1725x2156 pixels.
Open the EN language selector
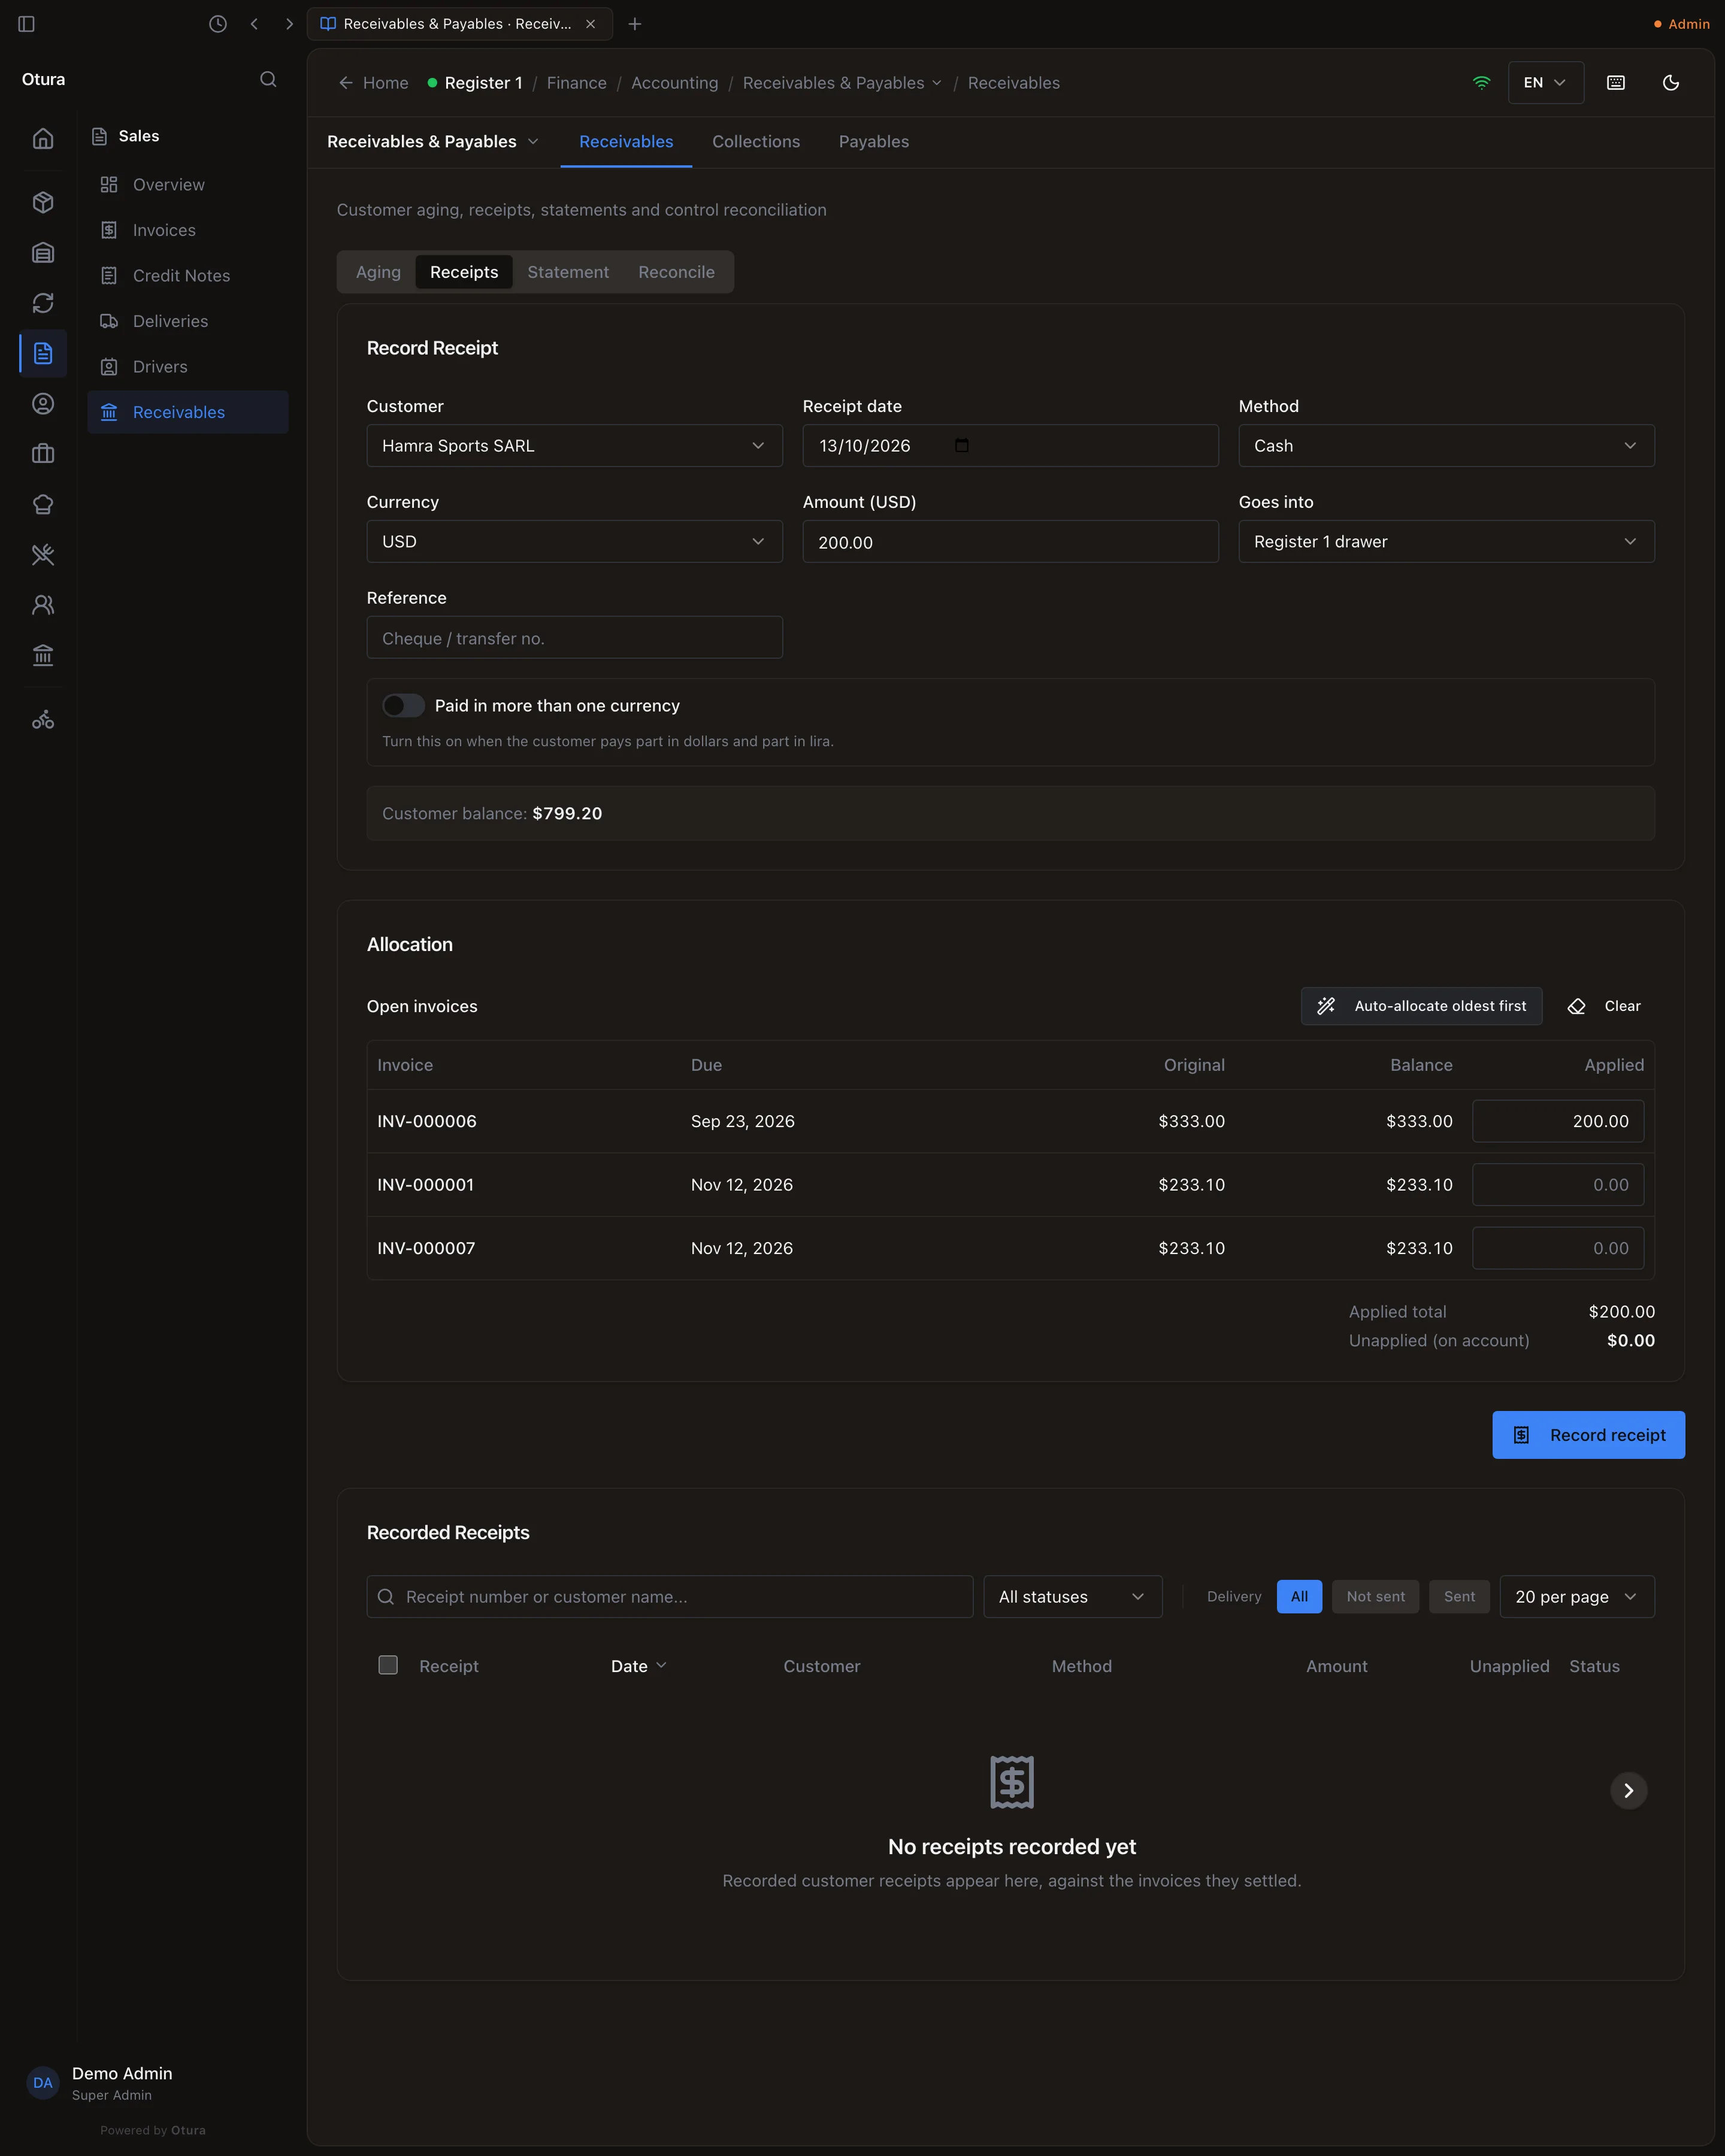pos(1545,83)
